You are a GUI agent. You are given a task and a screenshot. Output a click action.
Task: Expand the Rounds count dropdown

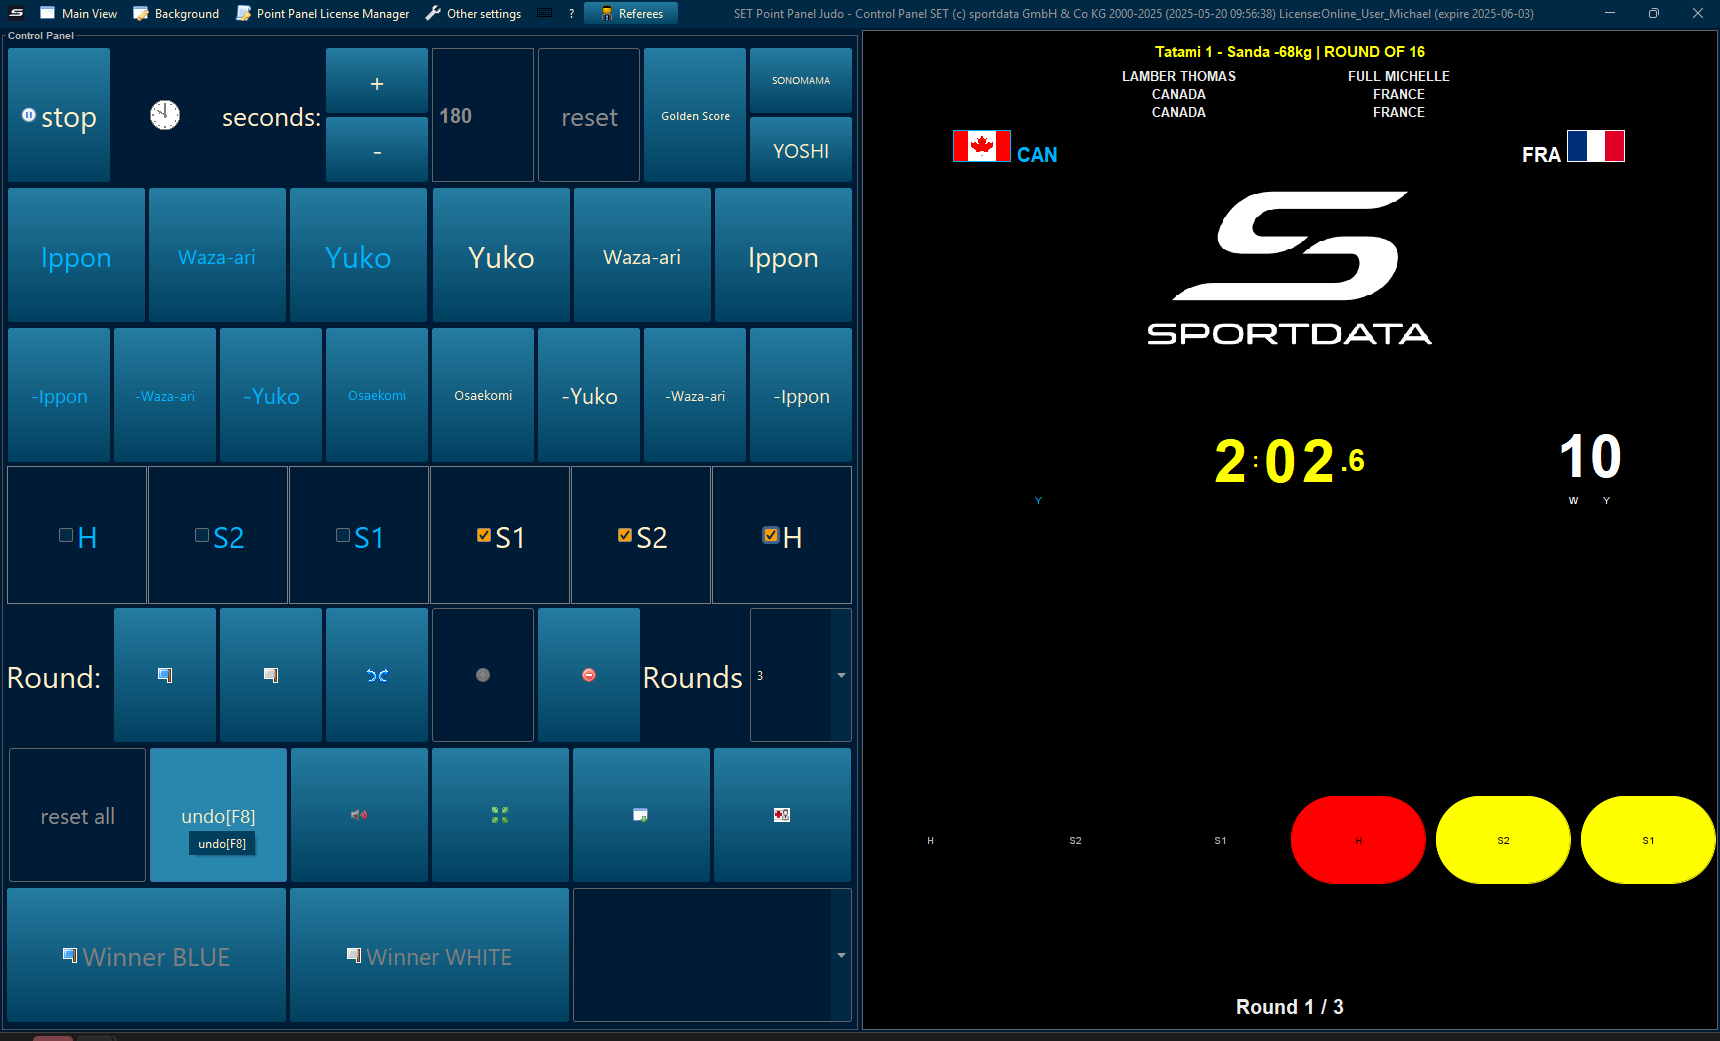click(x=841, y=675)
